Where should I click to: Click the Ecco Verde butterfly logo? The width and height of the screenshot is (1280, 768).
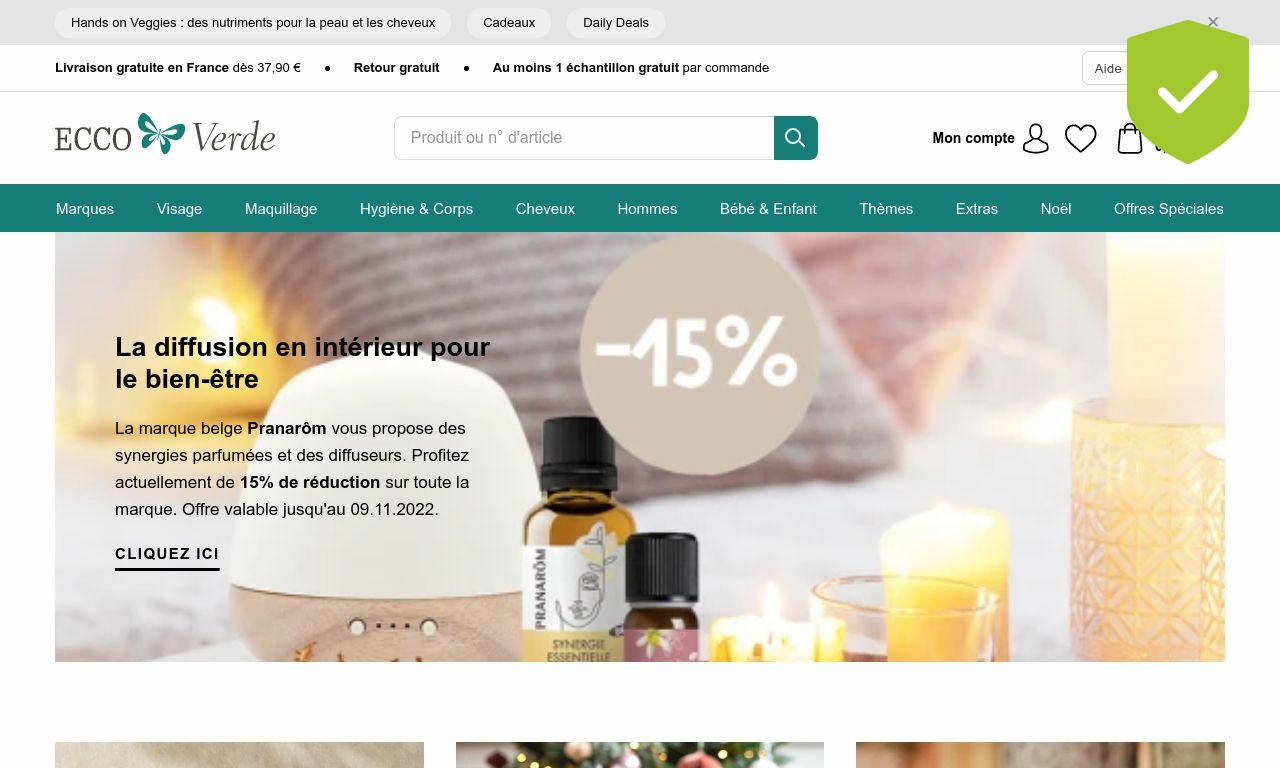pos(165,134)
